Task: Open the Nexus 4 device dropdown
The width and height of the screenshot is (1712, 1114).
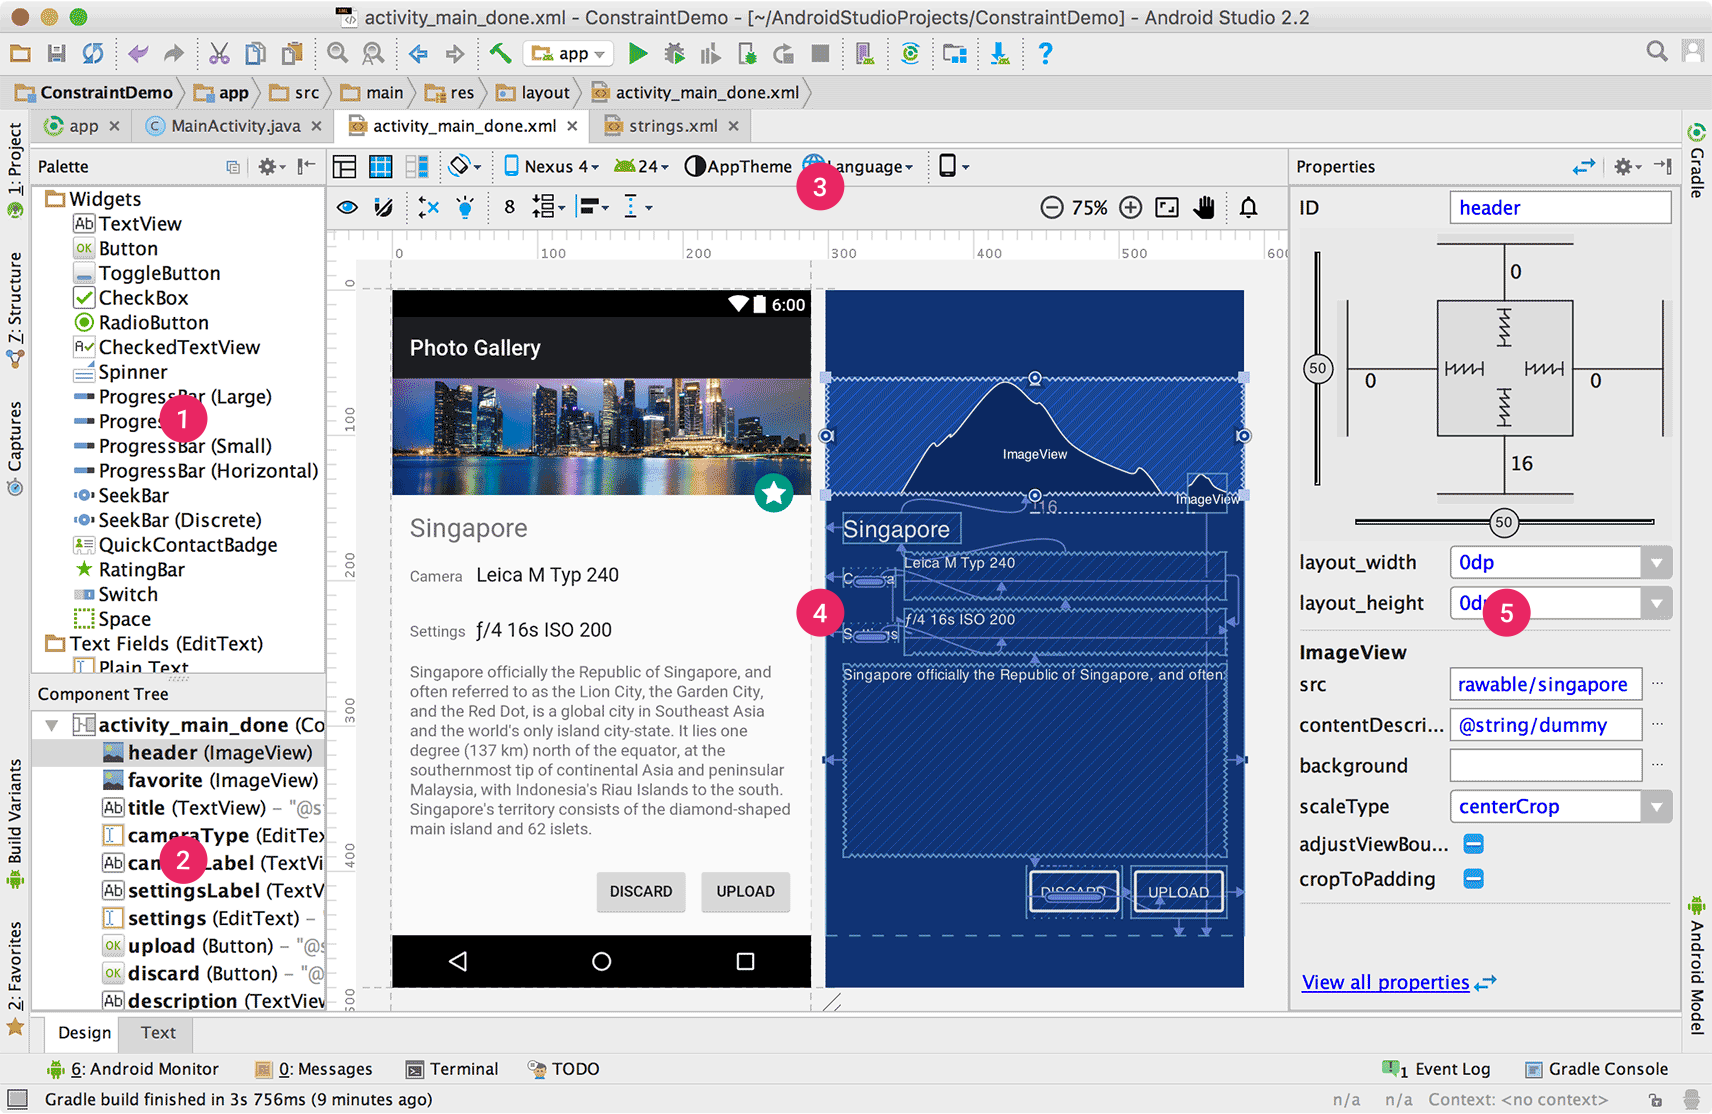Action: (x=551, y=167)
